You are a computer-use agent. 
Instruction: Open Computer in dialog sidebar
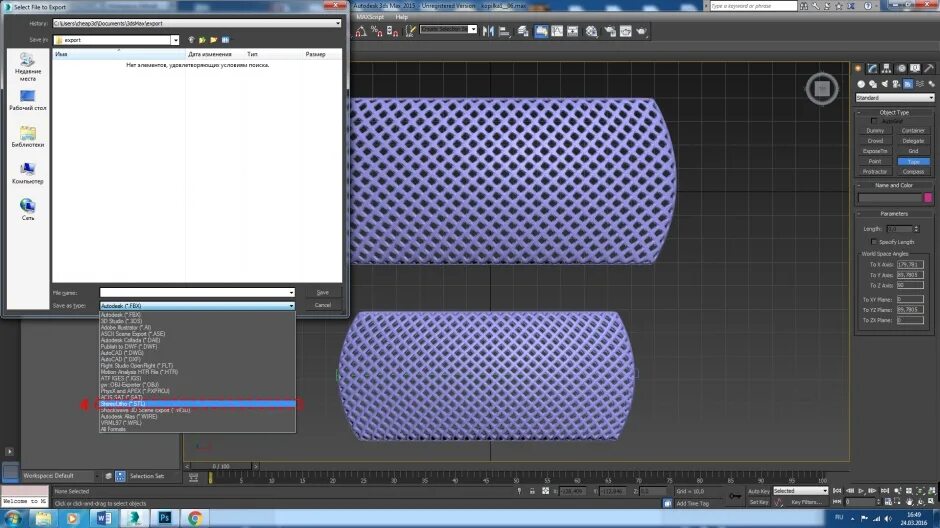(x=28, y=173)
